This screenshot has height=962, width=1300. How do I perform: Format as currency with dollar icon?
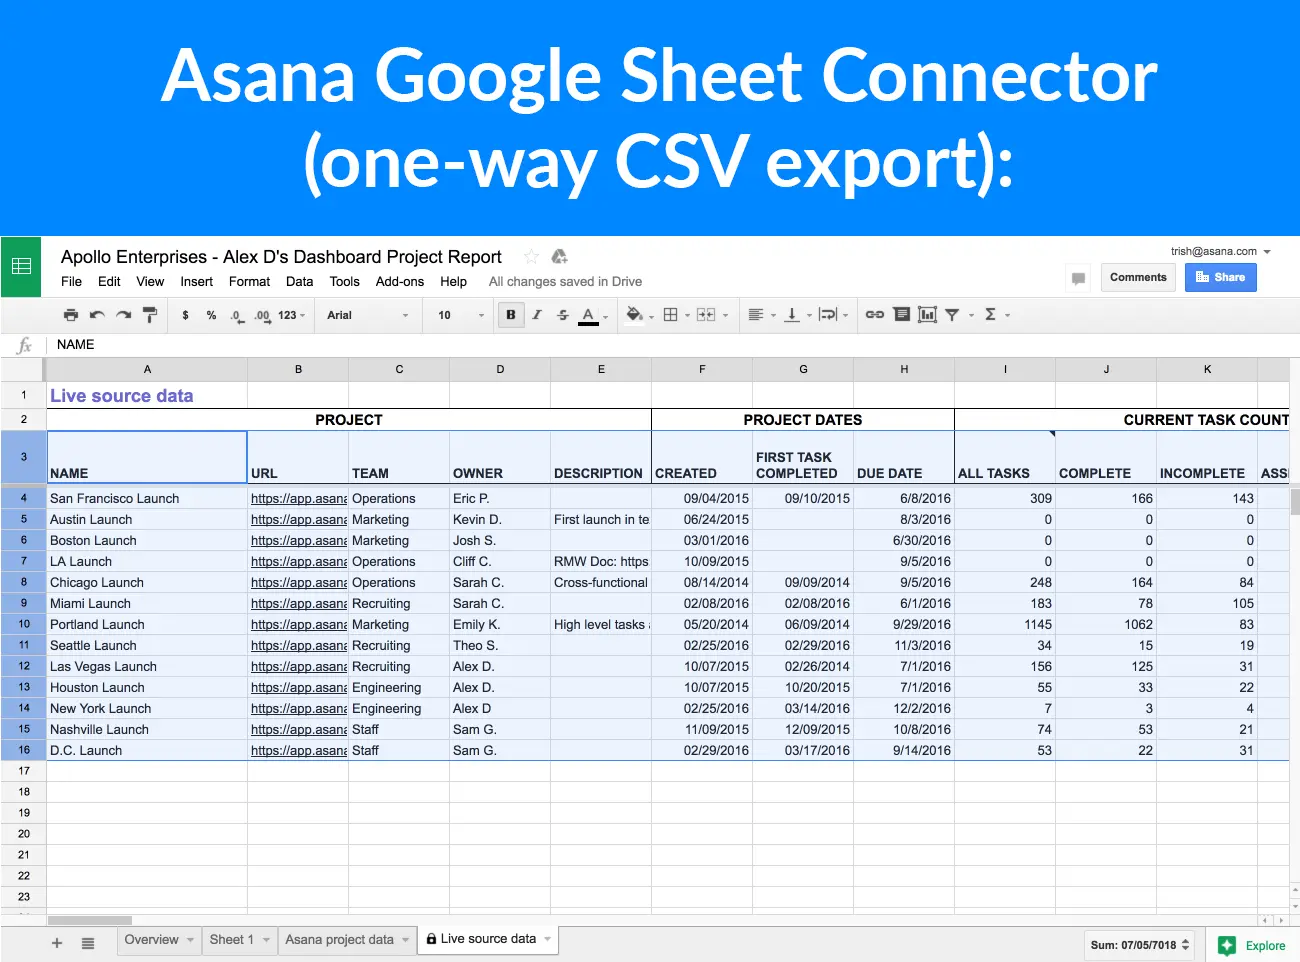185,315
